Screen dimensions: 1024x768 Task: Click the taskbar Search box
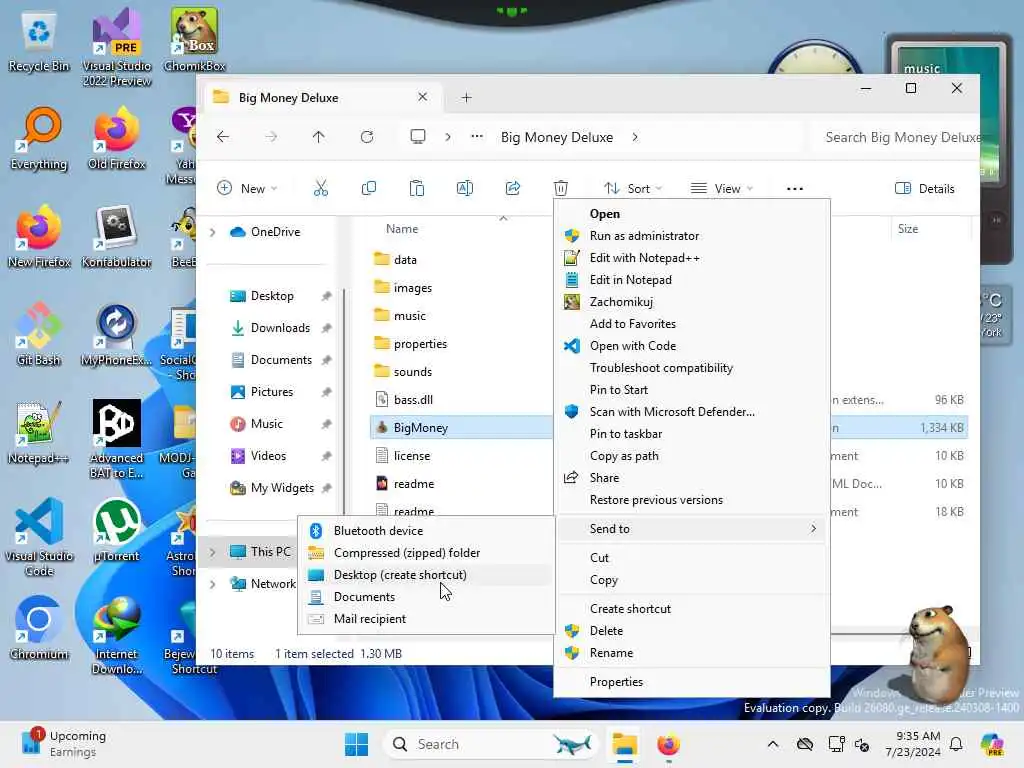tap(493, 744)
